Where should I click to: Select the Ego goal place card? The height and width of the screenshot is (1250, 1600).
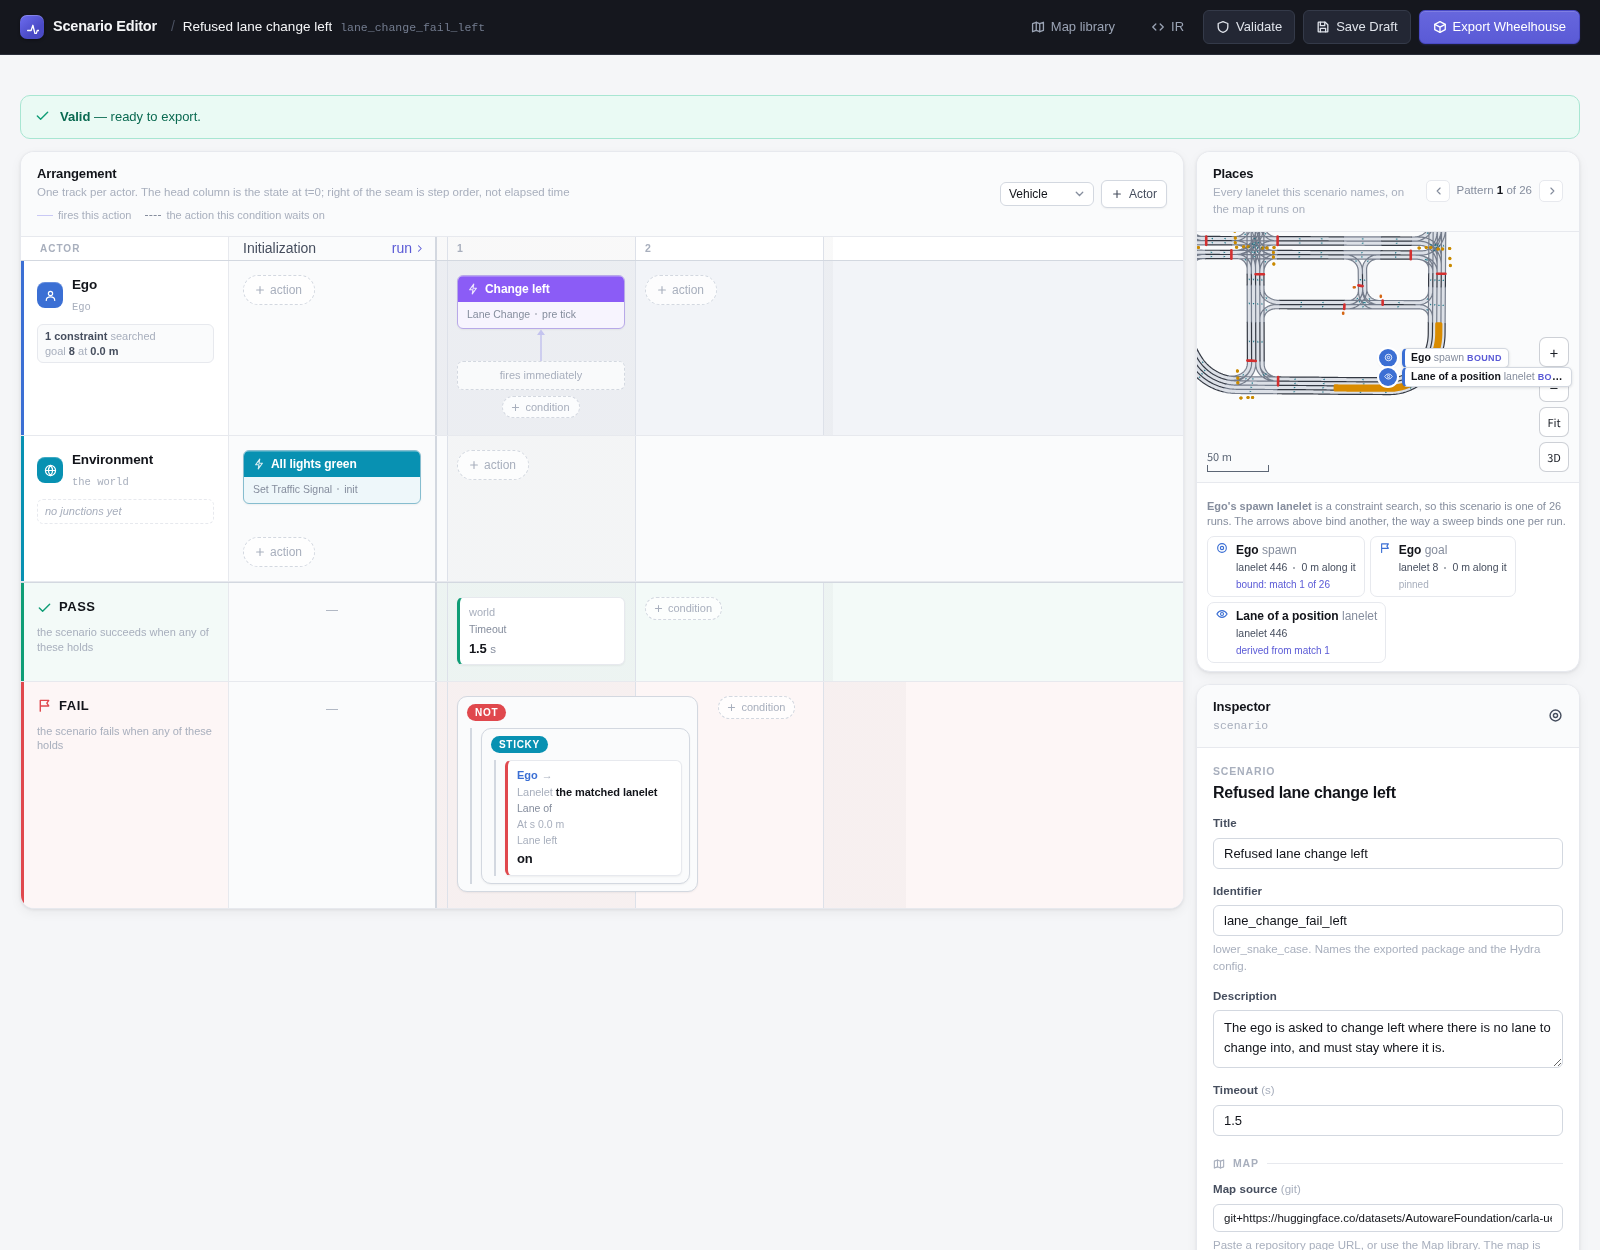[1443, 566]
